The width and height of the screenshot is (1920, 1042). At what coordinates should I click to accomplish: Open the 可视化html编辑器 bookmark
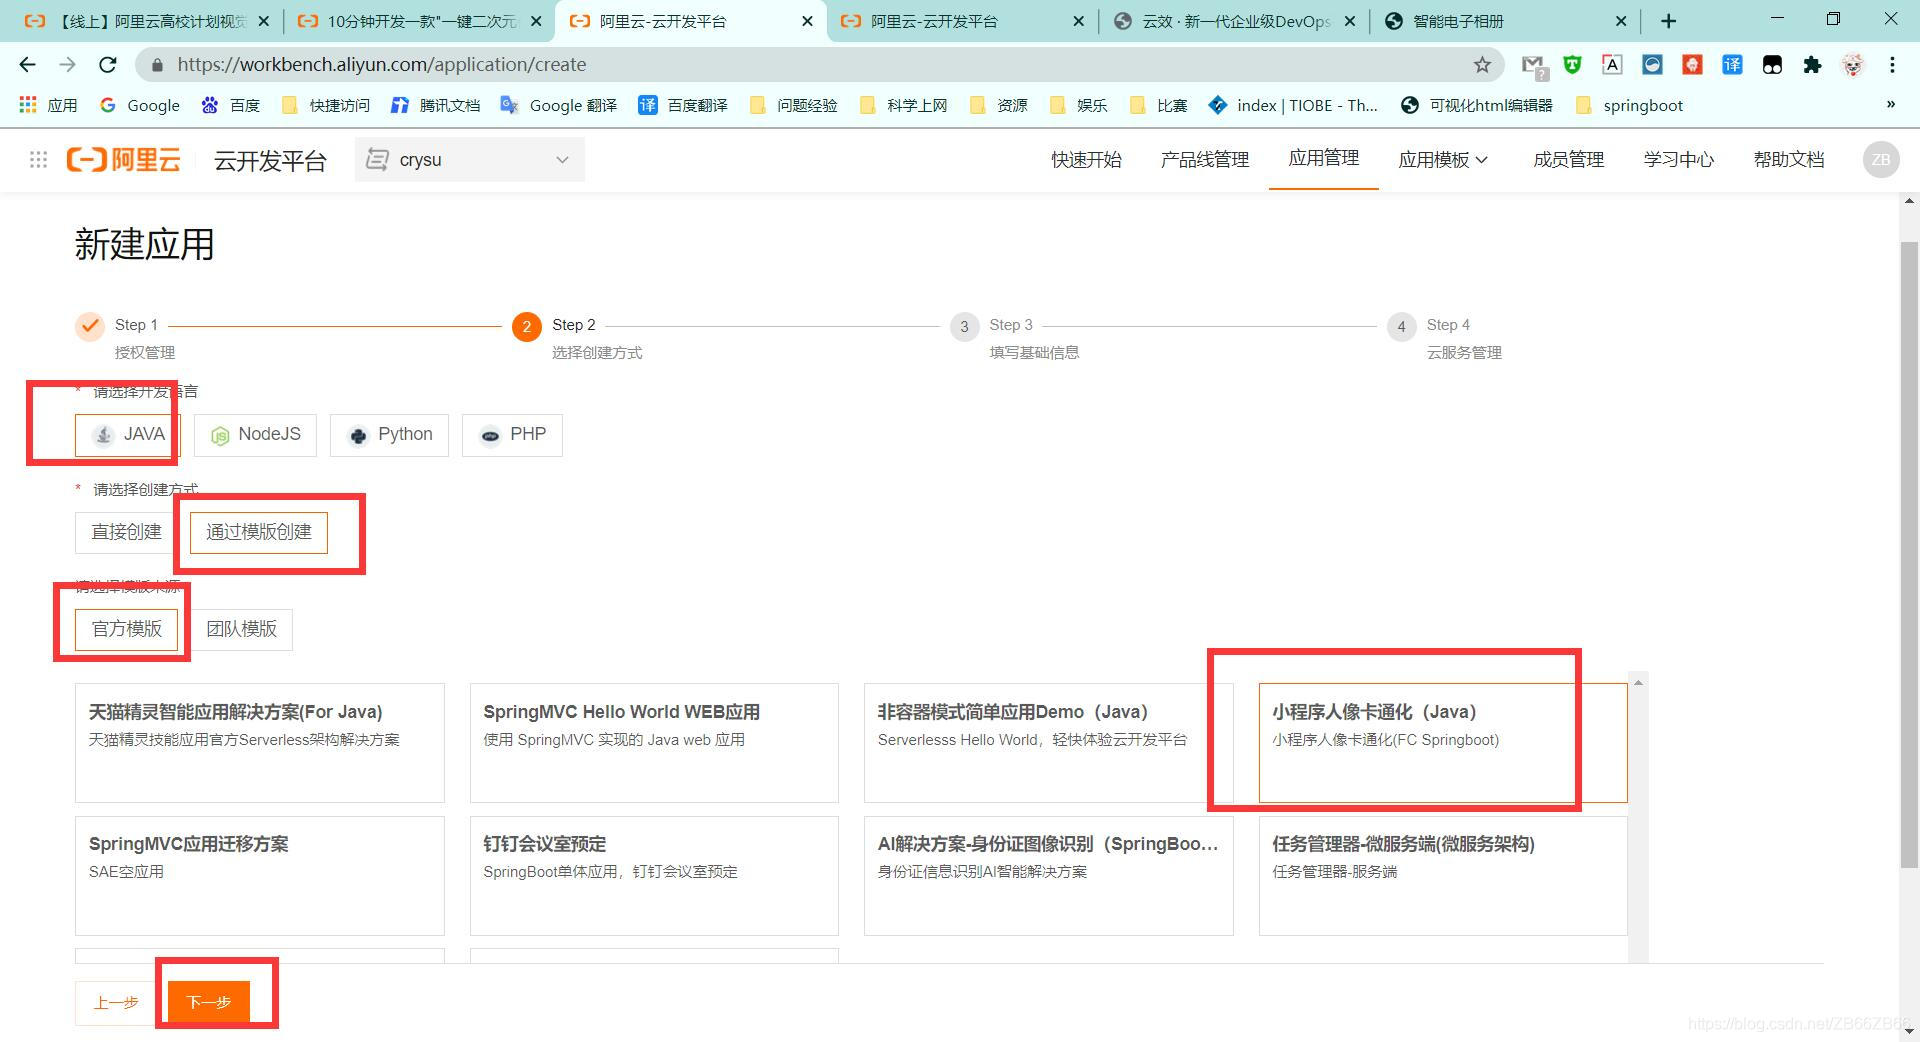(1477, 105)
